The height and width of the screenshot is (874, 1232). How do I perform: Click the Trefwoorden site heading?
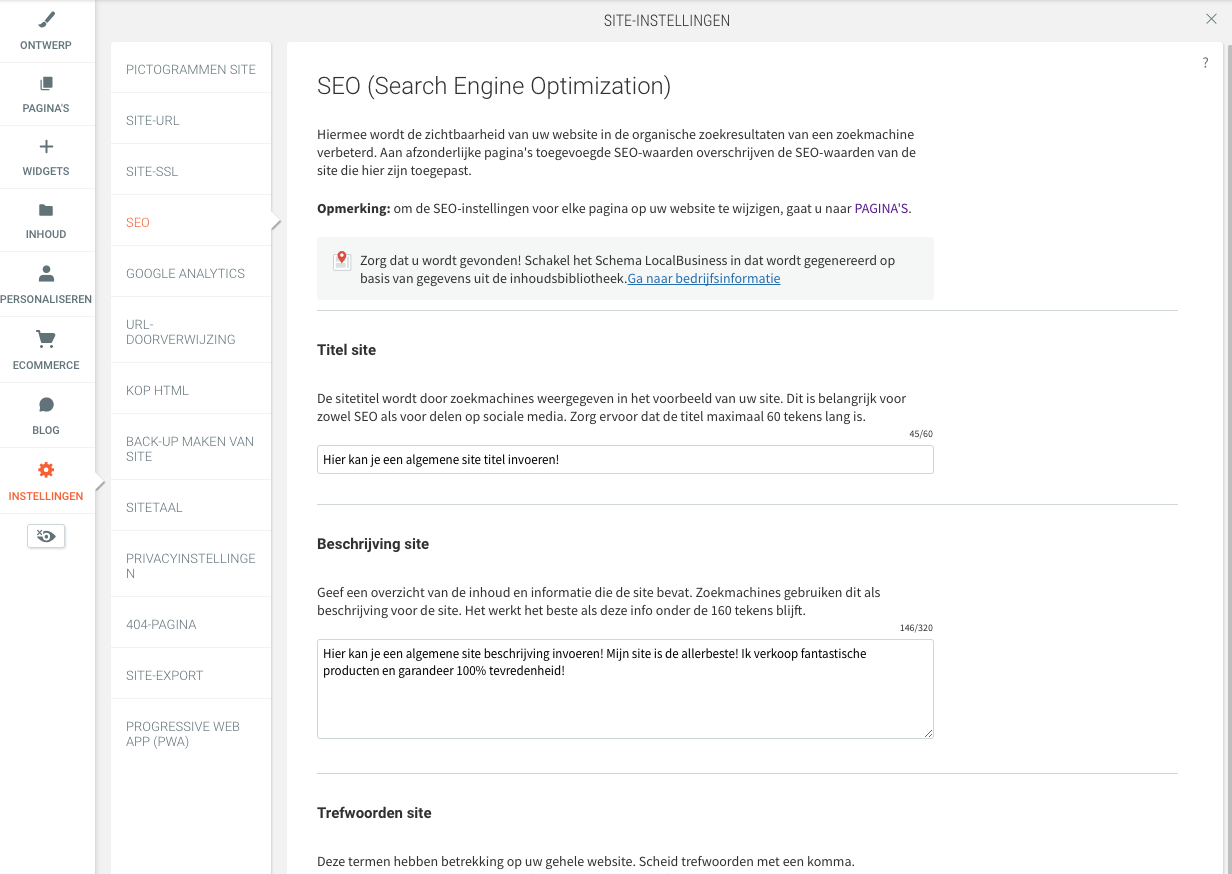(x=374, y=813)
